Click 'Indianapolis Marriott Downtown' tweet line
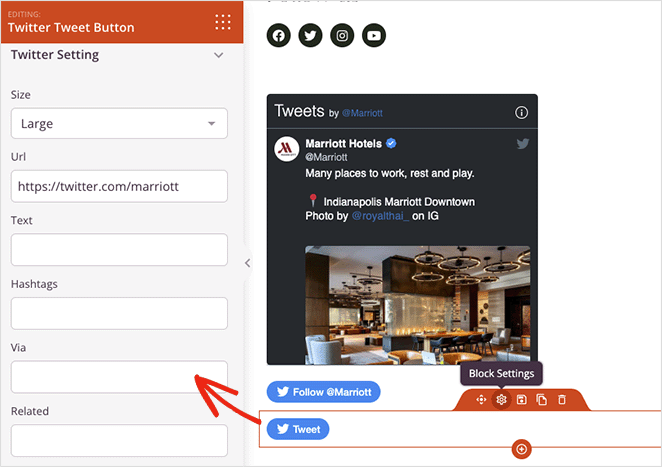This screenshot has height=467, width=662. pyautogui.click(x=399, y=202)
